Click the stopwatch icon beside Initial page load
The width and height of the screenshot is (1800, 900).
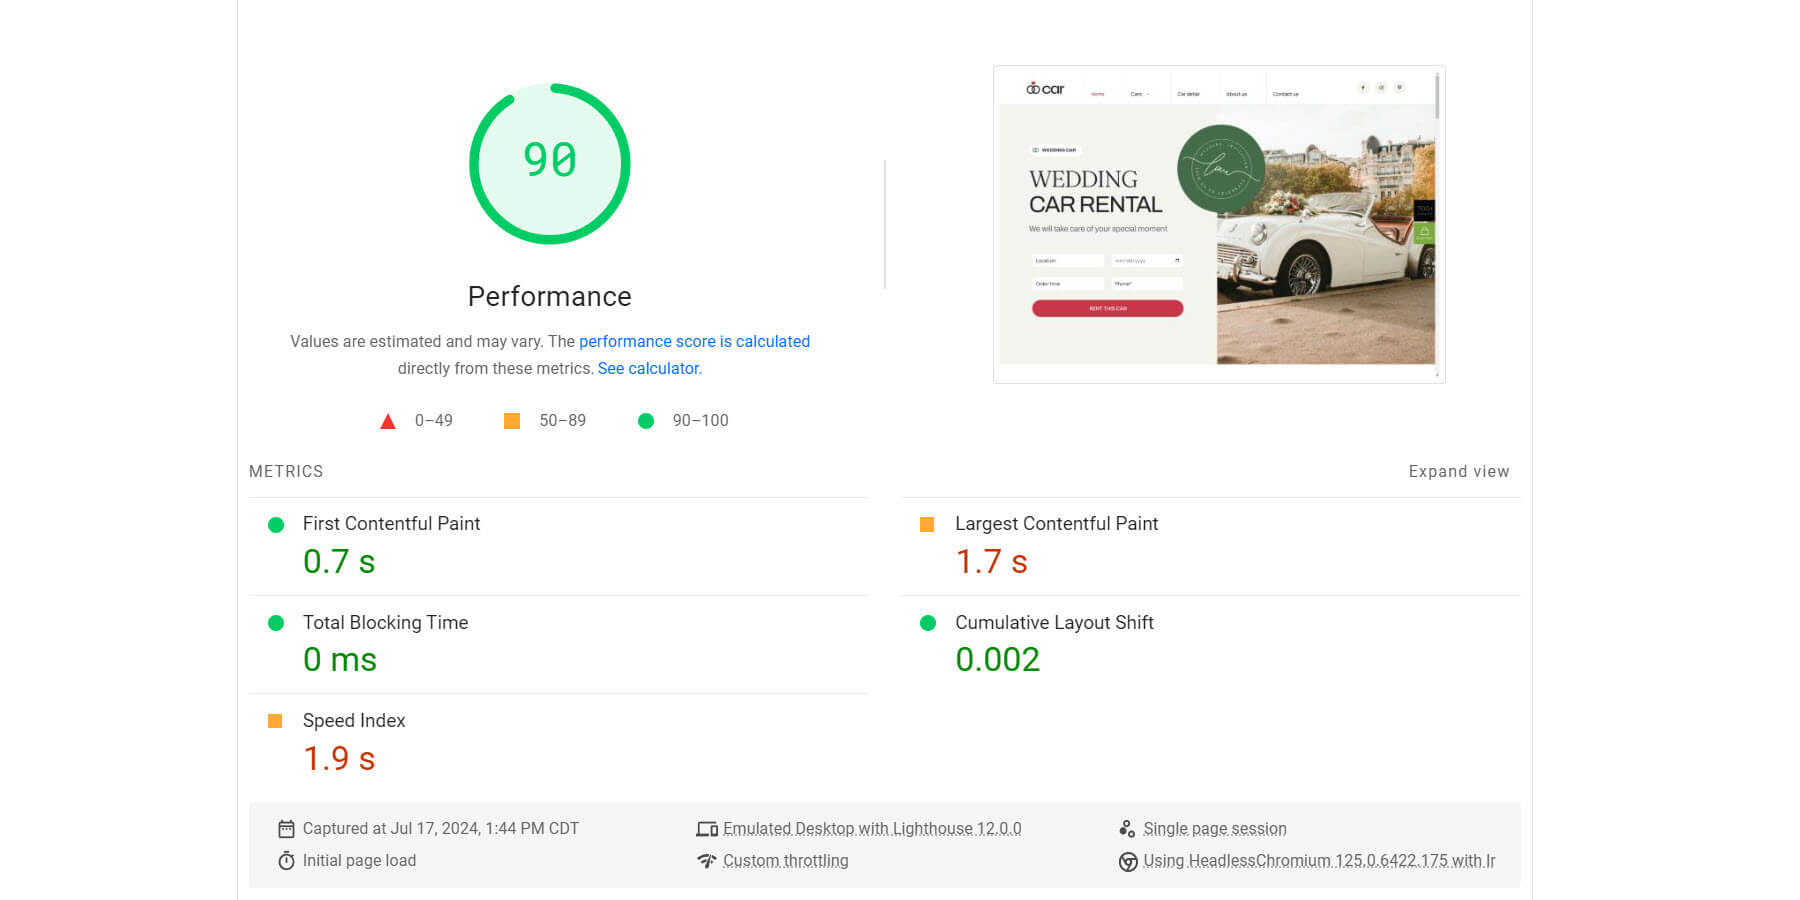click(287, 860)
